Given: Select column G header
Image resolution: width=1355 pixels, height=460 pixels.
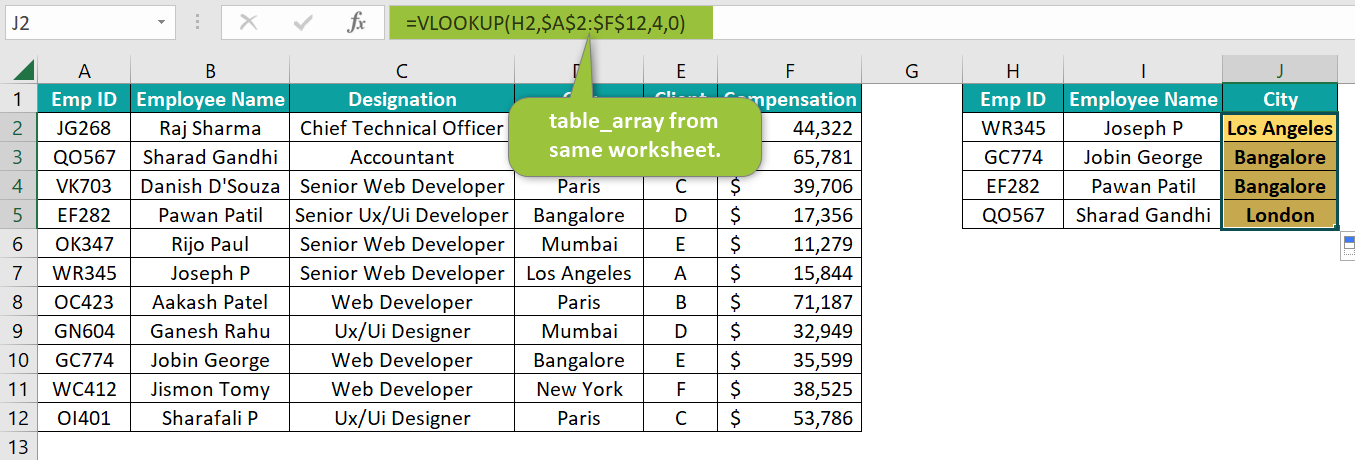Looking at the screenshot, I should (x=911, y=70).
